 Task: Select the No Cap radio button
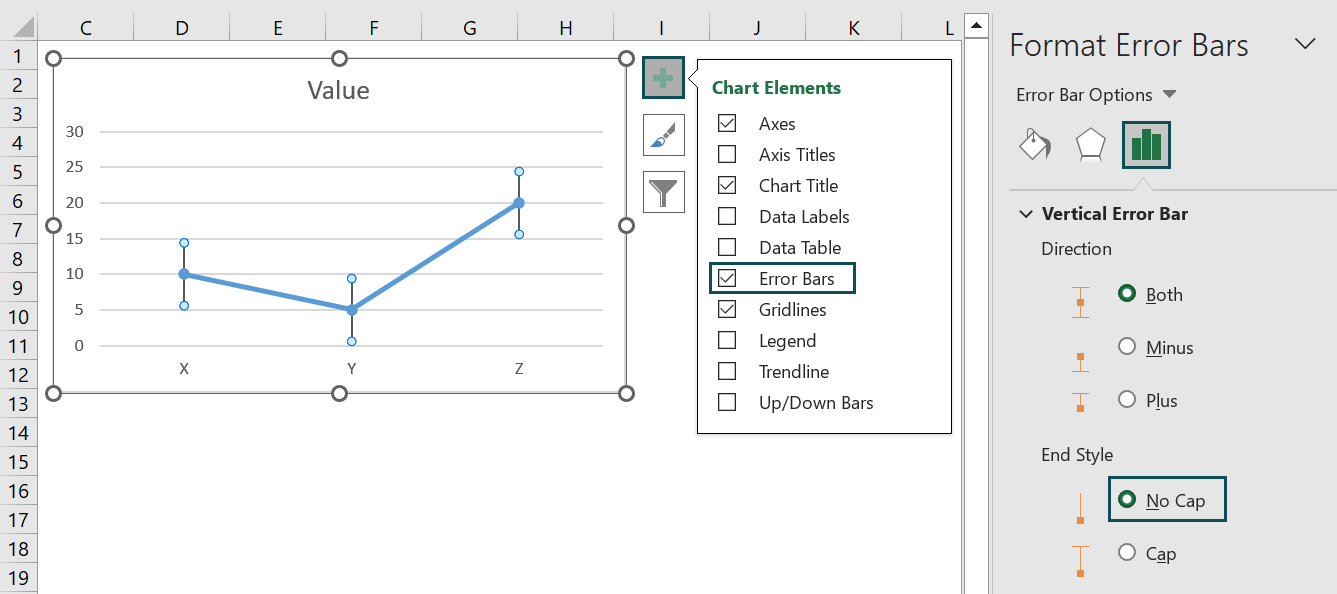click(1127, 499)
